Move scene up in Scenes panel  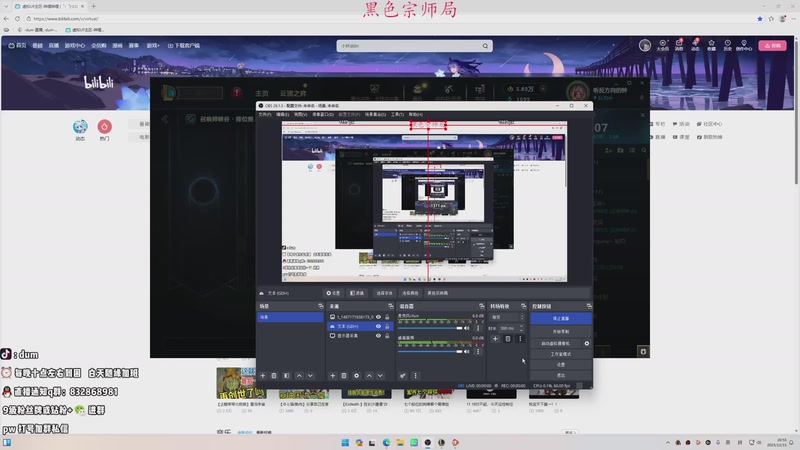(x=299, y=376)
